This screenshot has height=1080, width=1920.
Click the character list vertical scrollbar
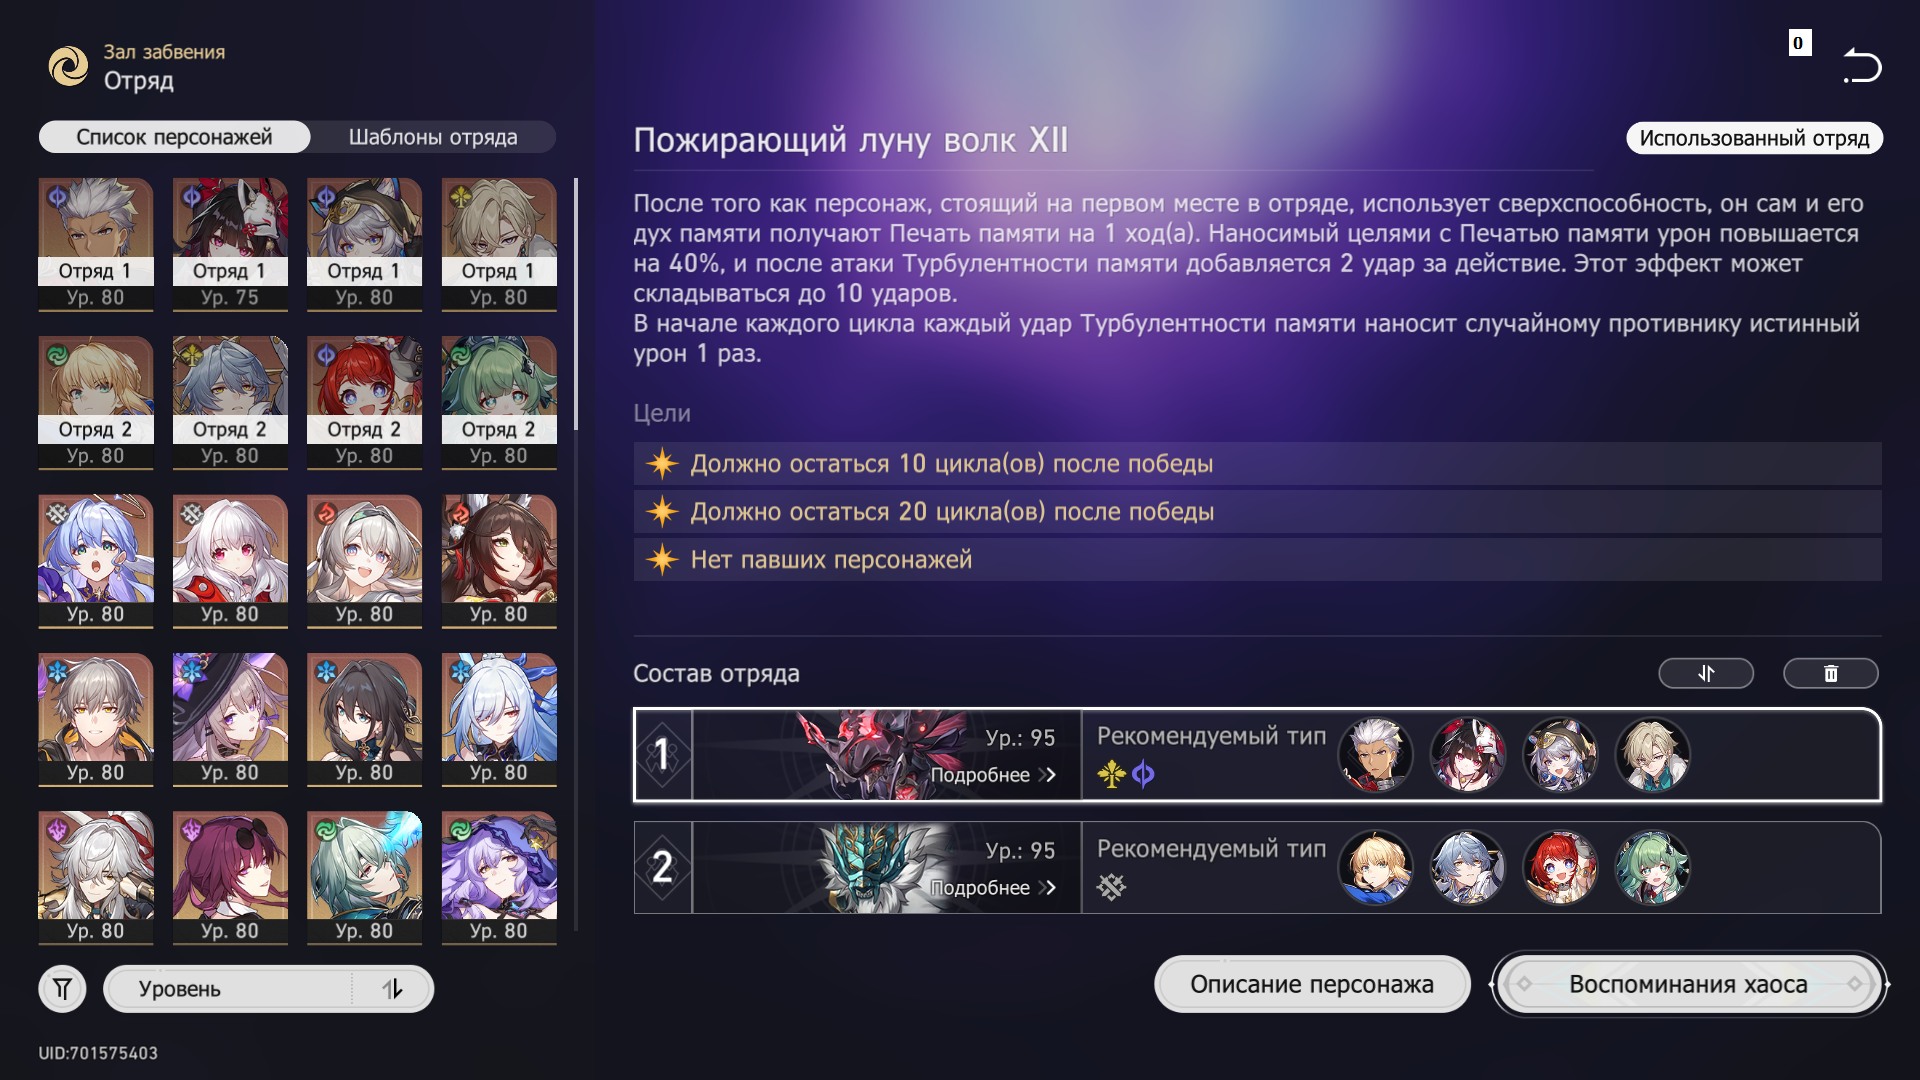click(576, 304)
